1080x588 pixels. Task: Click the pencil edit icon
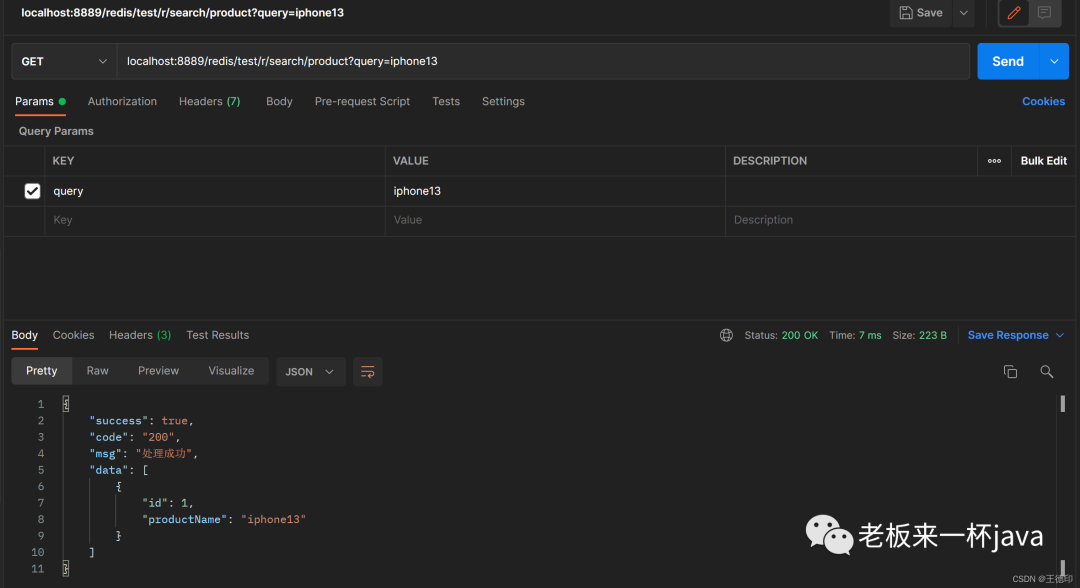pos(1014,13)
